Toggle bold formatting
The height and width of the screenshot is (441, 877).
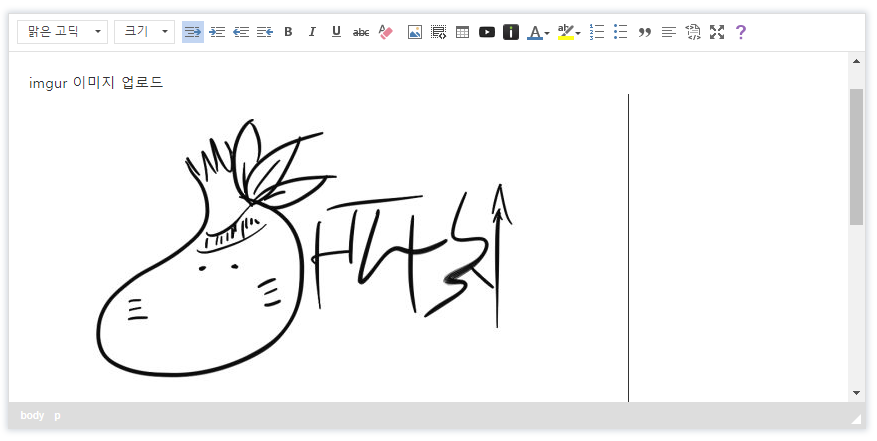(288, 32)
